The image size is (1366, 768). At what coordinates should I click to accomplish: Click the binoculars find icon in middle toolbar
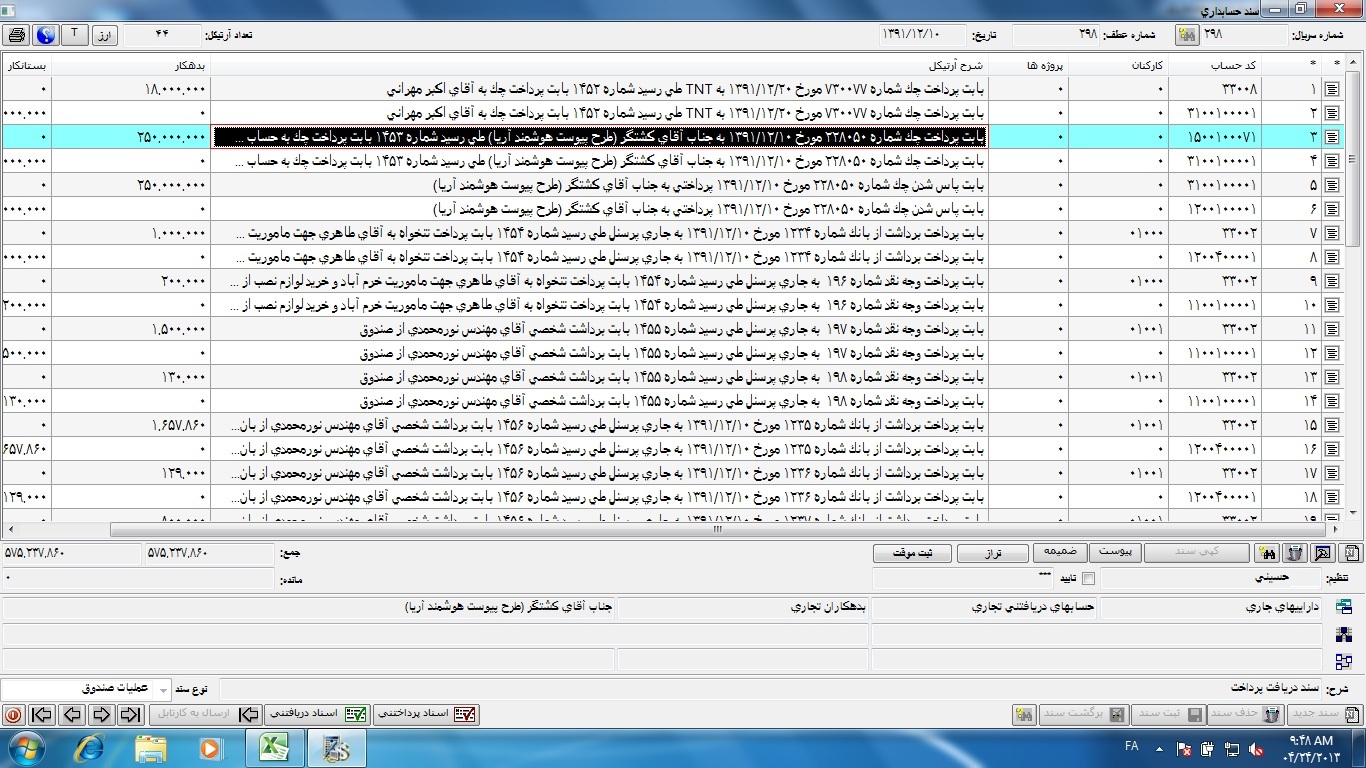point(1268,553)
